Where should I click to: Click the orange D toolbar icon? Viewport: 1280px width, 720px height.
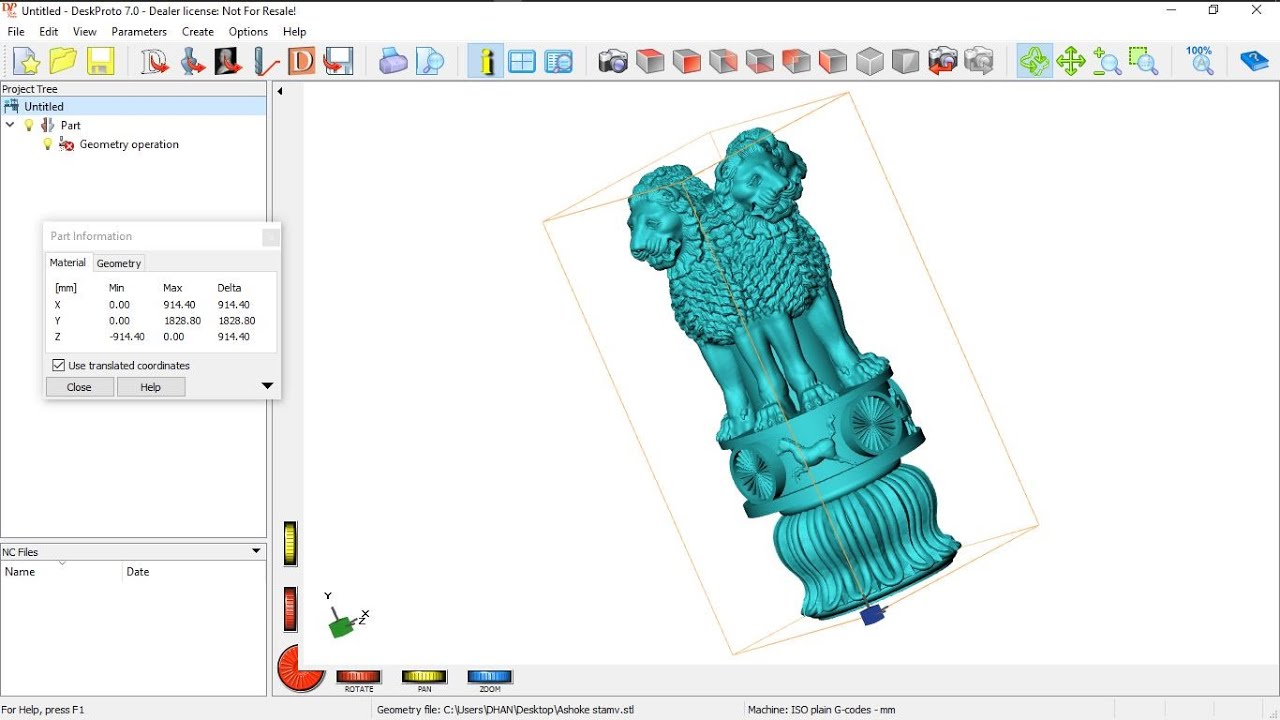point(301,62)
